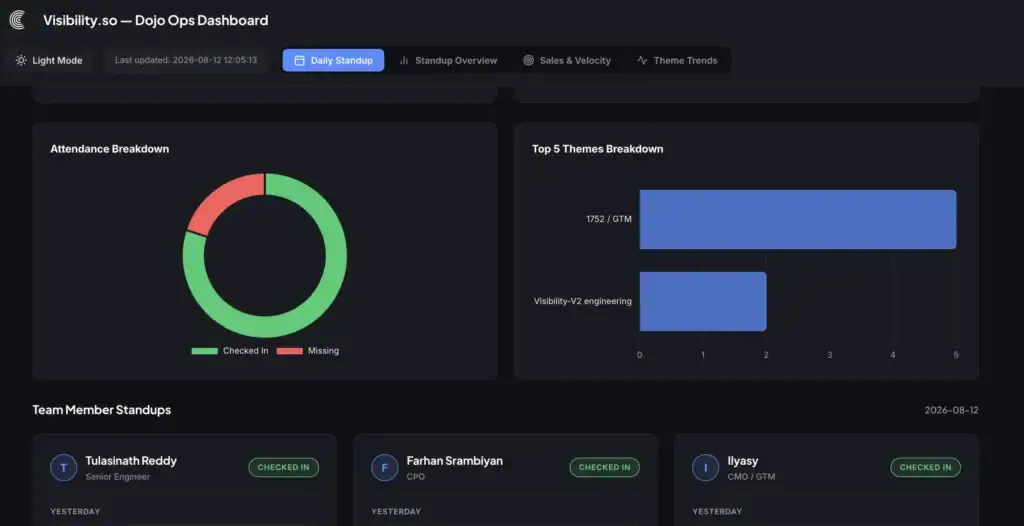Click the Visibility.so — Dojo Ops Dashboard title
Screen dimensions: 1024x526
(x=155, y=20)
